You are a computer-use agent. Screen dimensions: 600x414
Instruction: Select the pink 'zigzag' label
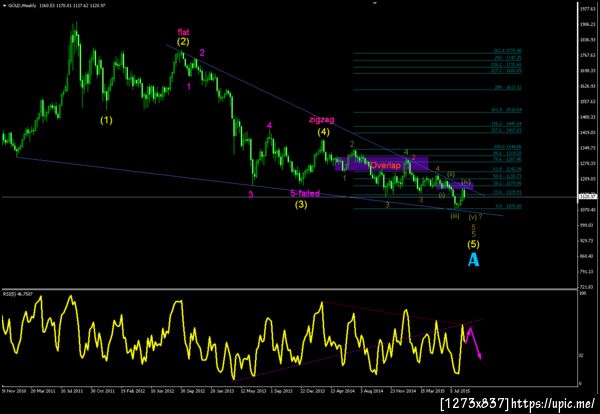click(x=322, y=120)
